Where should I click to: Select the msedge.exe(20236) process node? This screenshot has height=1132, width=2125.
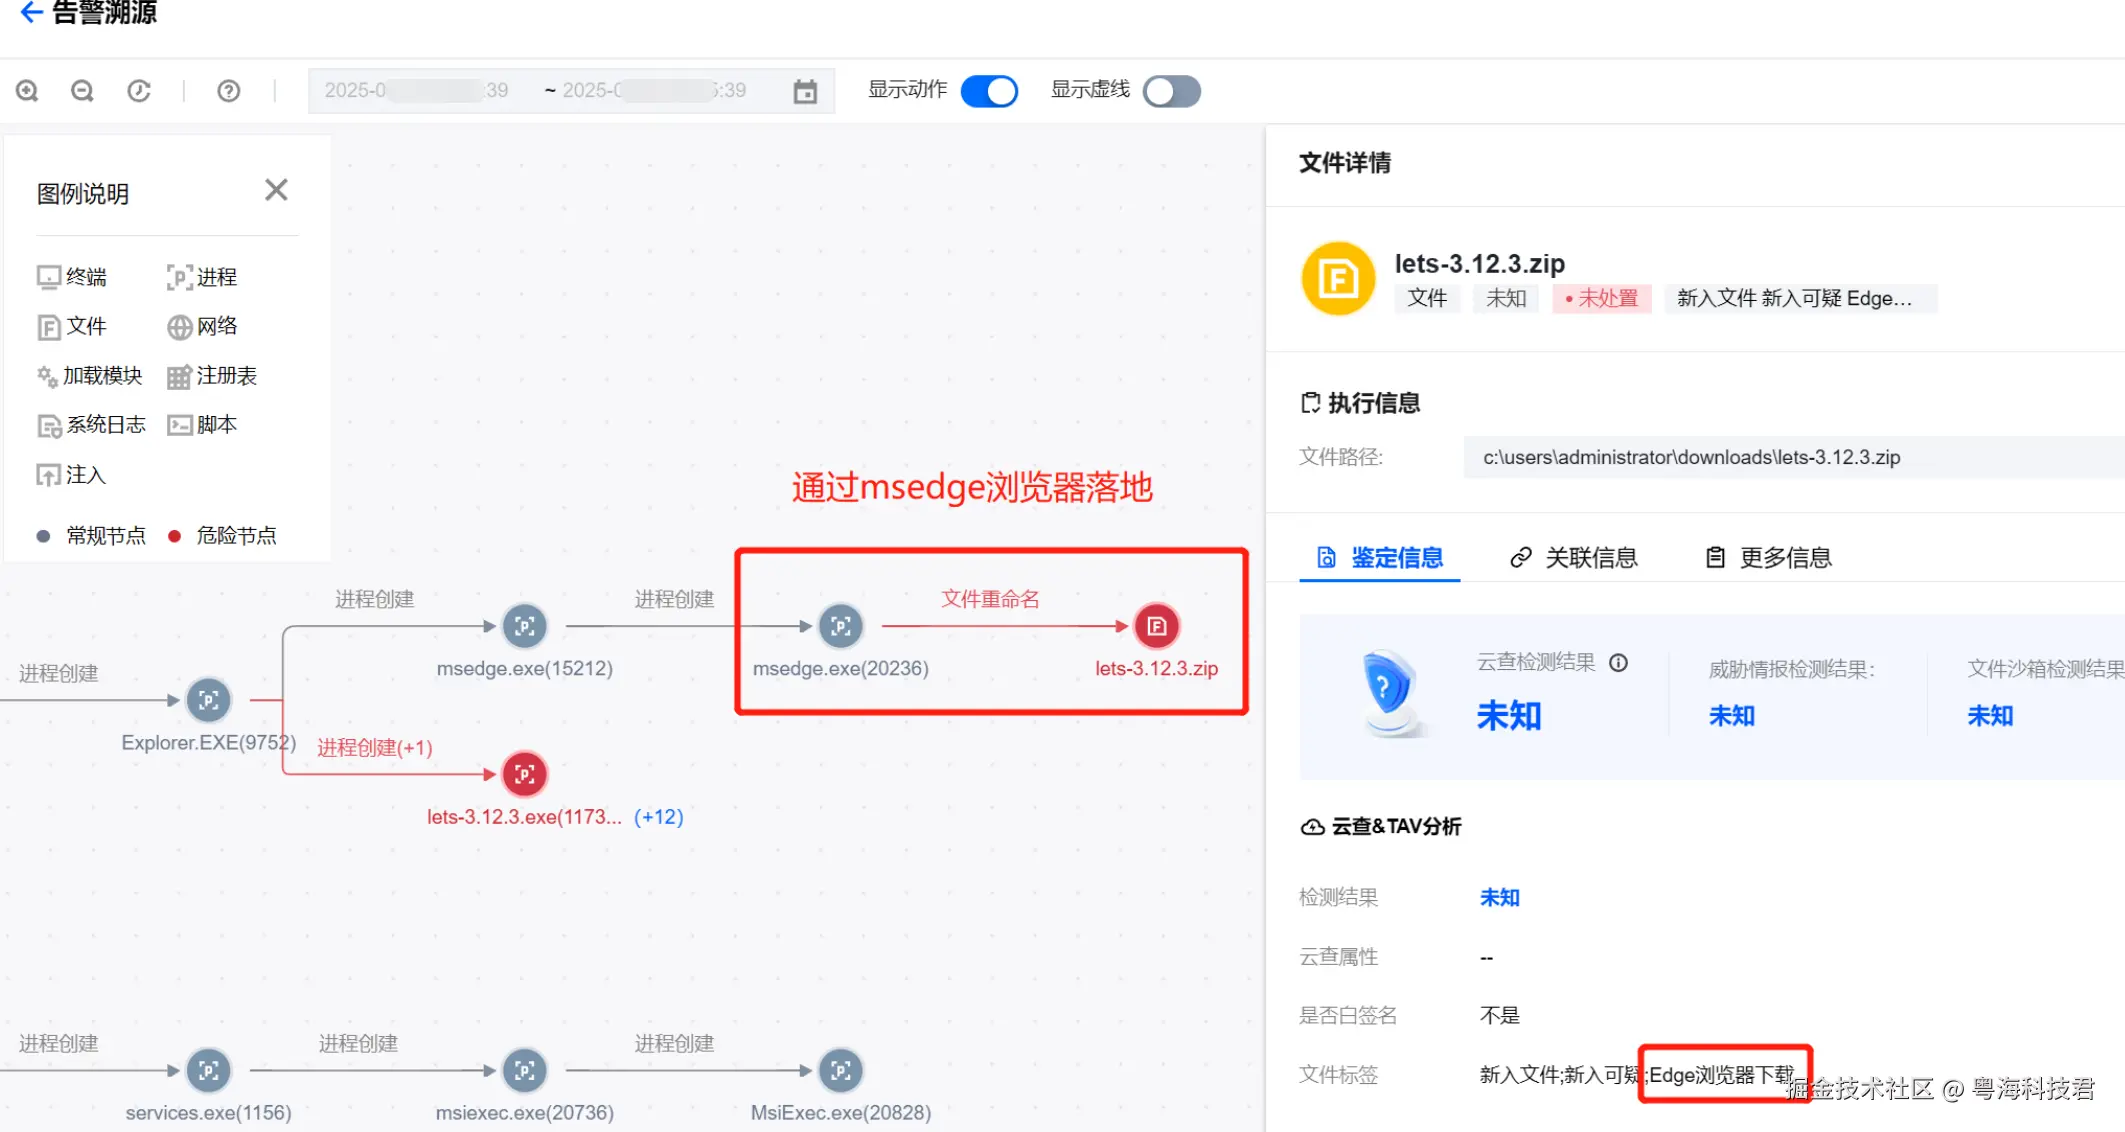(840, 627)
